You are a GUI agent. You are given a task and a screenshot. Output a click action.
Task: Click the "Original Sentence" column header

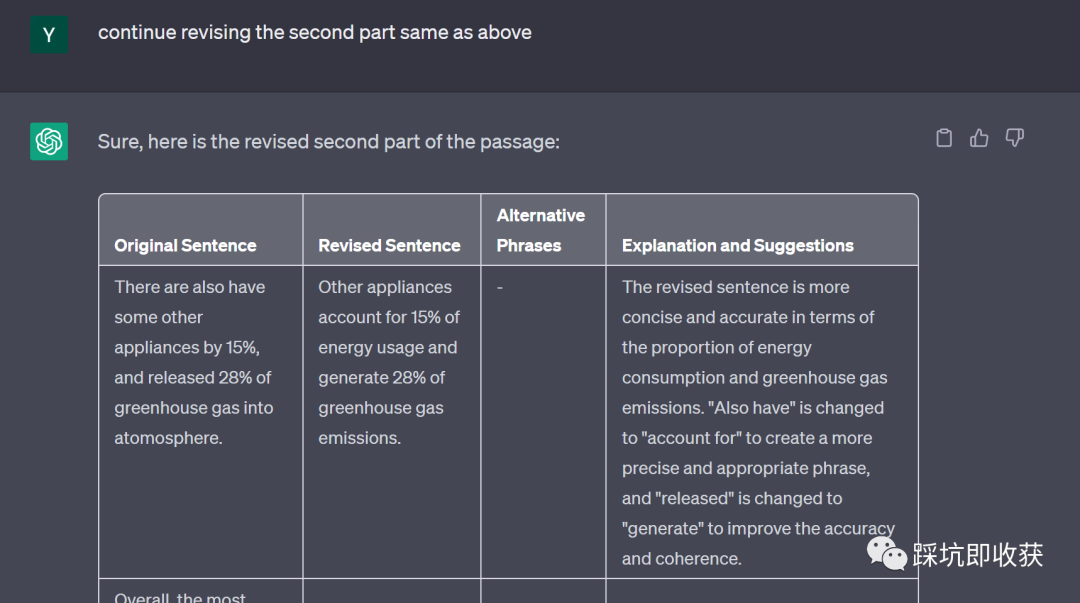point(185,245)
